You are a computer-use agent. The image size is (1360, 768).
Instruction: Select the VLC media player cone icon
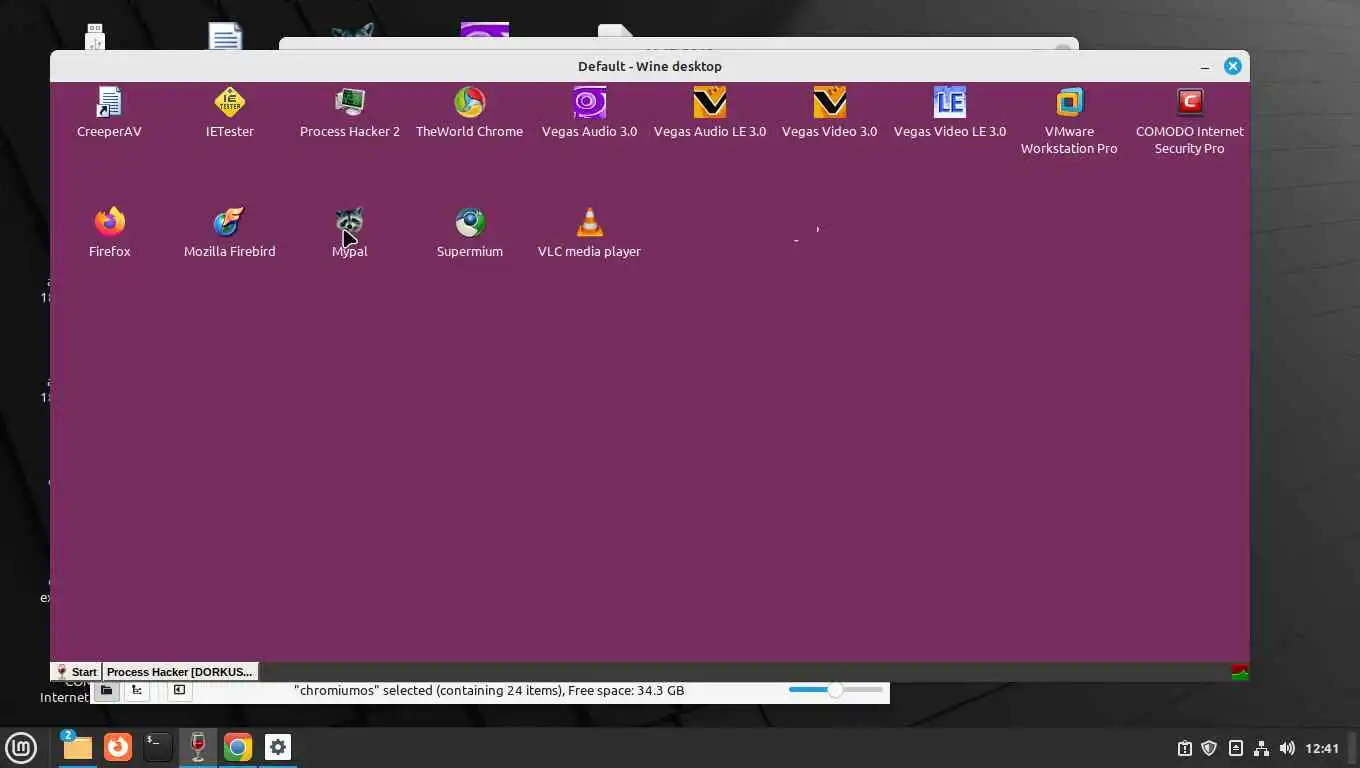pyautogui.click(x=589, y=222)
